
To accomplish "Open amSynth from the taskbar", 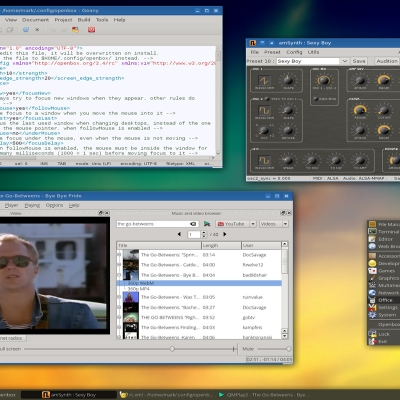I will (x=70, y=395).
